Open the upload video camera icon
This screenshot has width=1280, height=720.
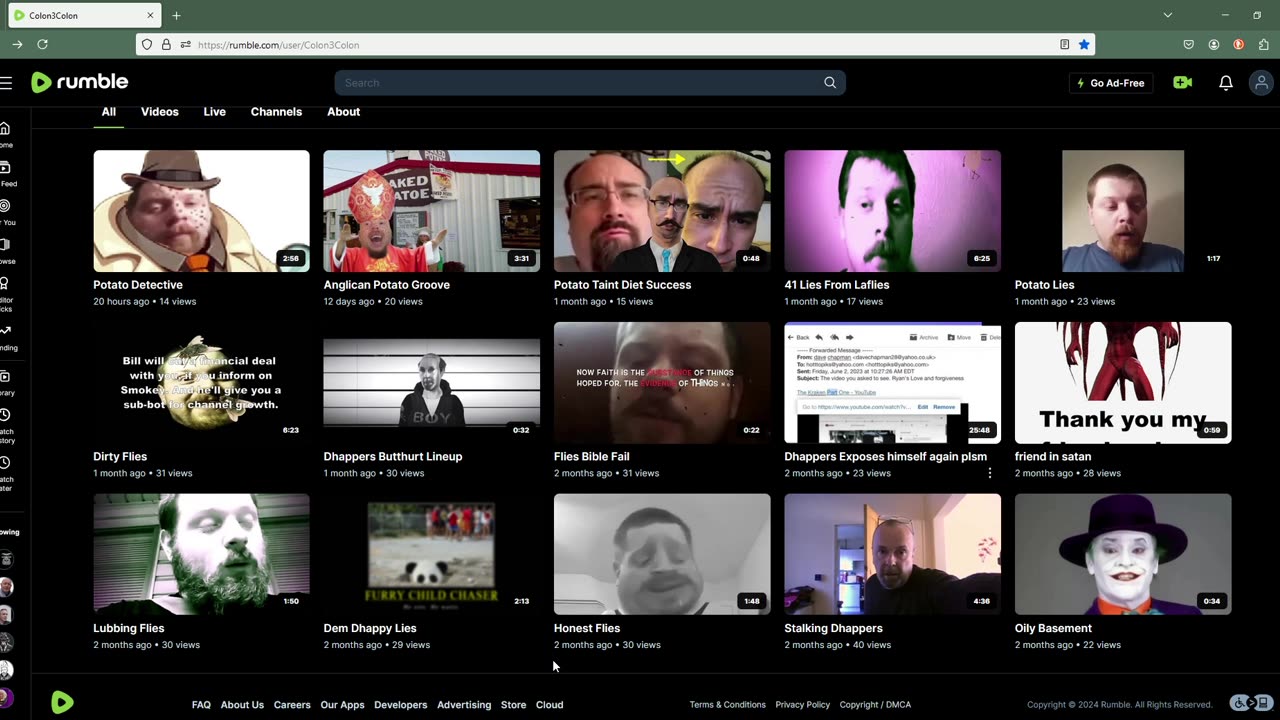pyautogui.click(x=1183, y=83)
